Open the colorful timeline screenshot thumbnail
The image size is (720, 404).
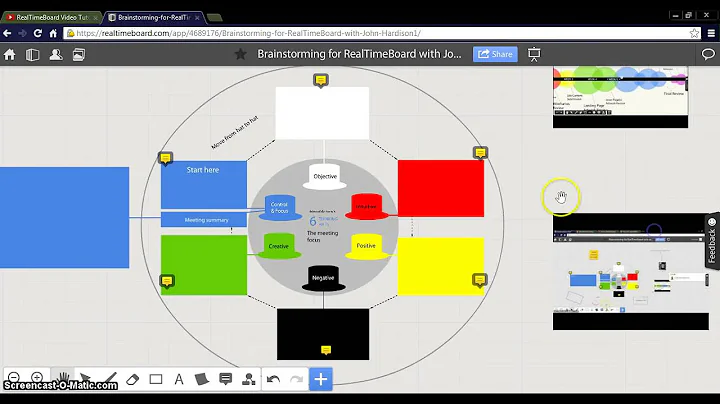(620, 97)
